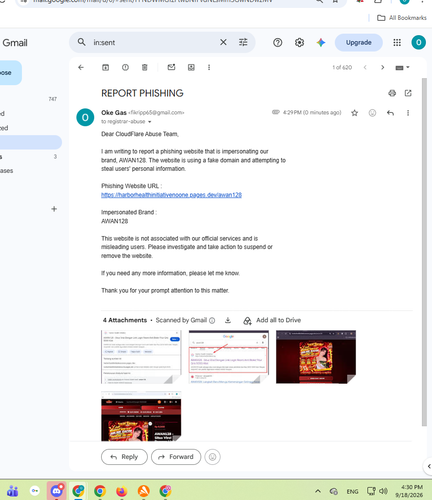The height and width of the screenshot is (500, 432).
Task: Click the attachment paperclip indicator
Action: pyautogui.click(x=276, y=112)
